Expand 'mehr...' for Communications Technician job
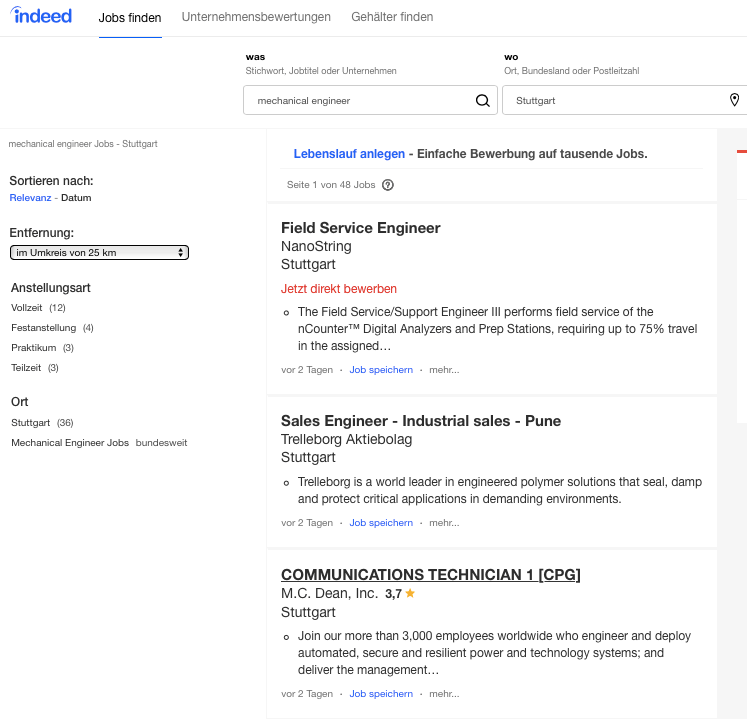 444,694
